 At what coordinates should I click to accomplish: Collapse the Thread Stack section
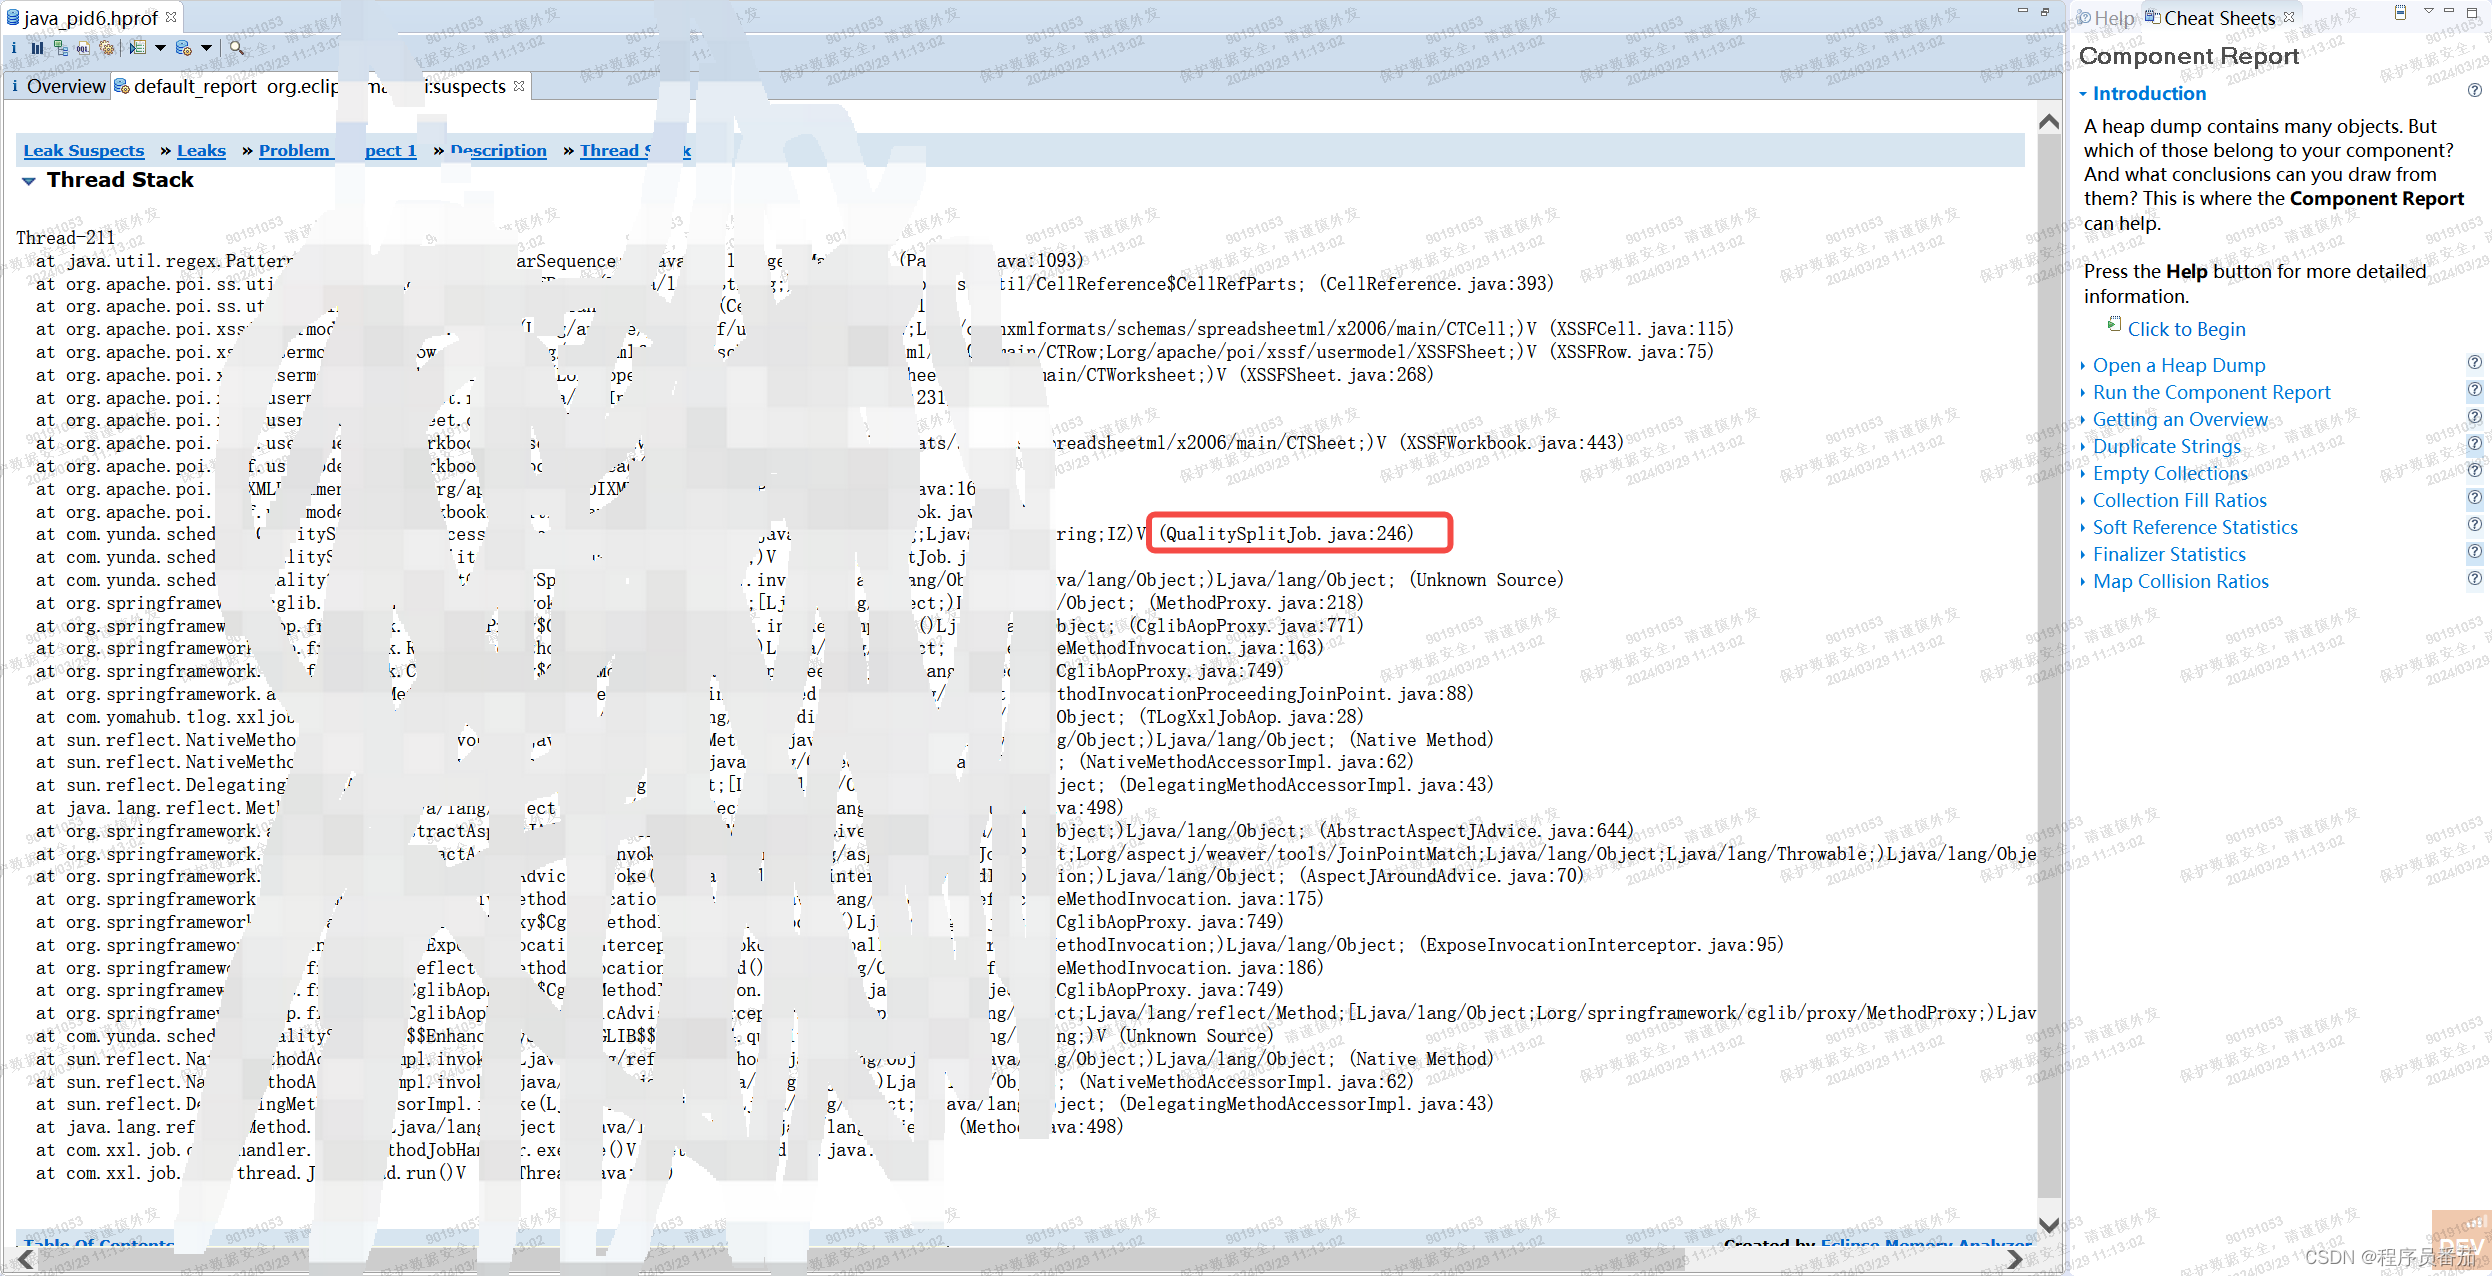[x=28, y=180]
